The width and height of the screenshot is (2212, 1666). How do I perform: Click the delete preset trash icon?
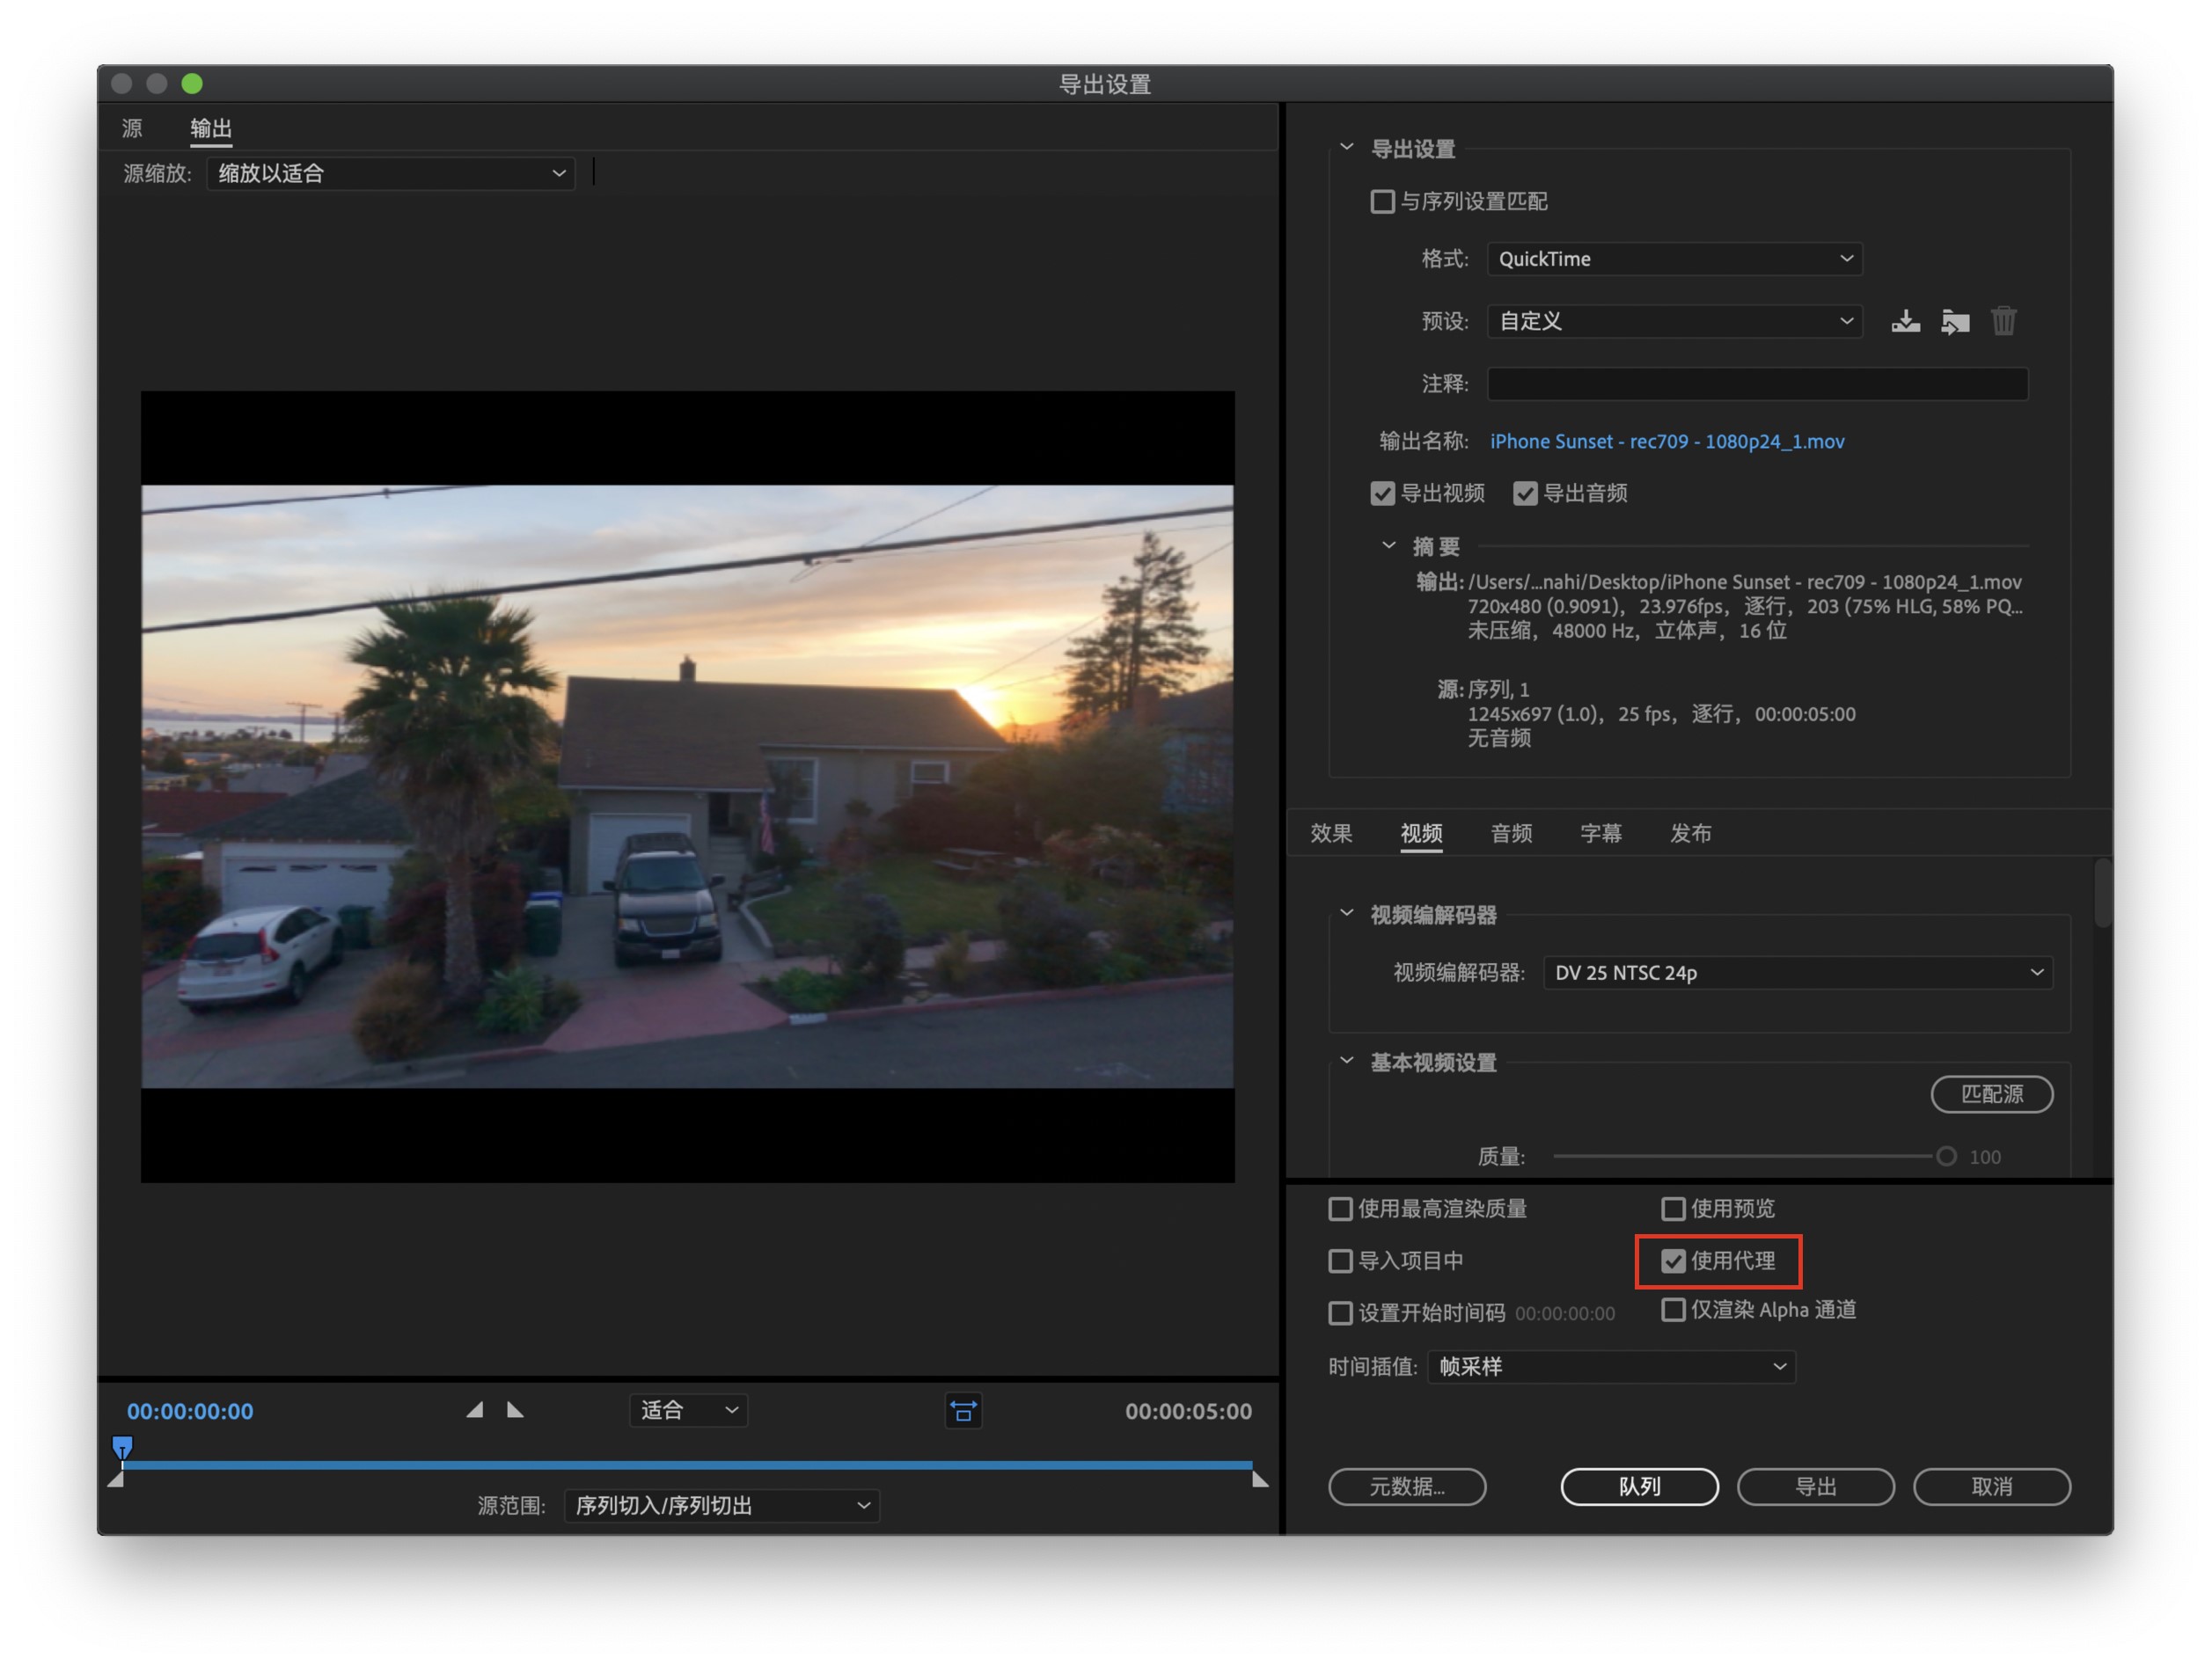[2004, 321]
